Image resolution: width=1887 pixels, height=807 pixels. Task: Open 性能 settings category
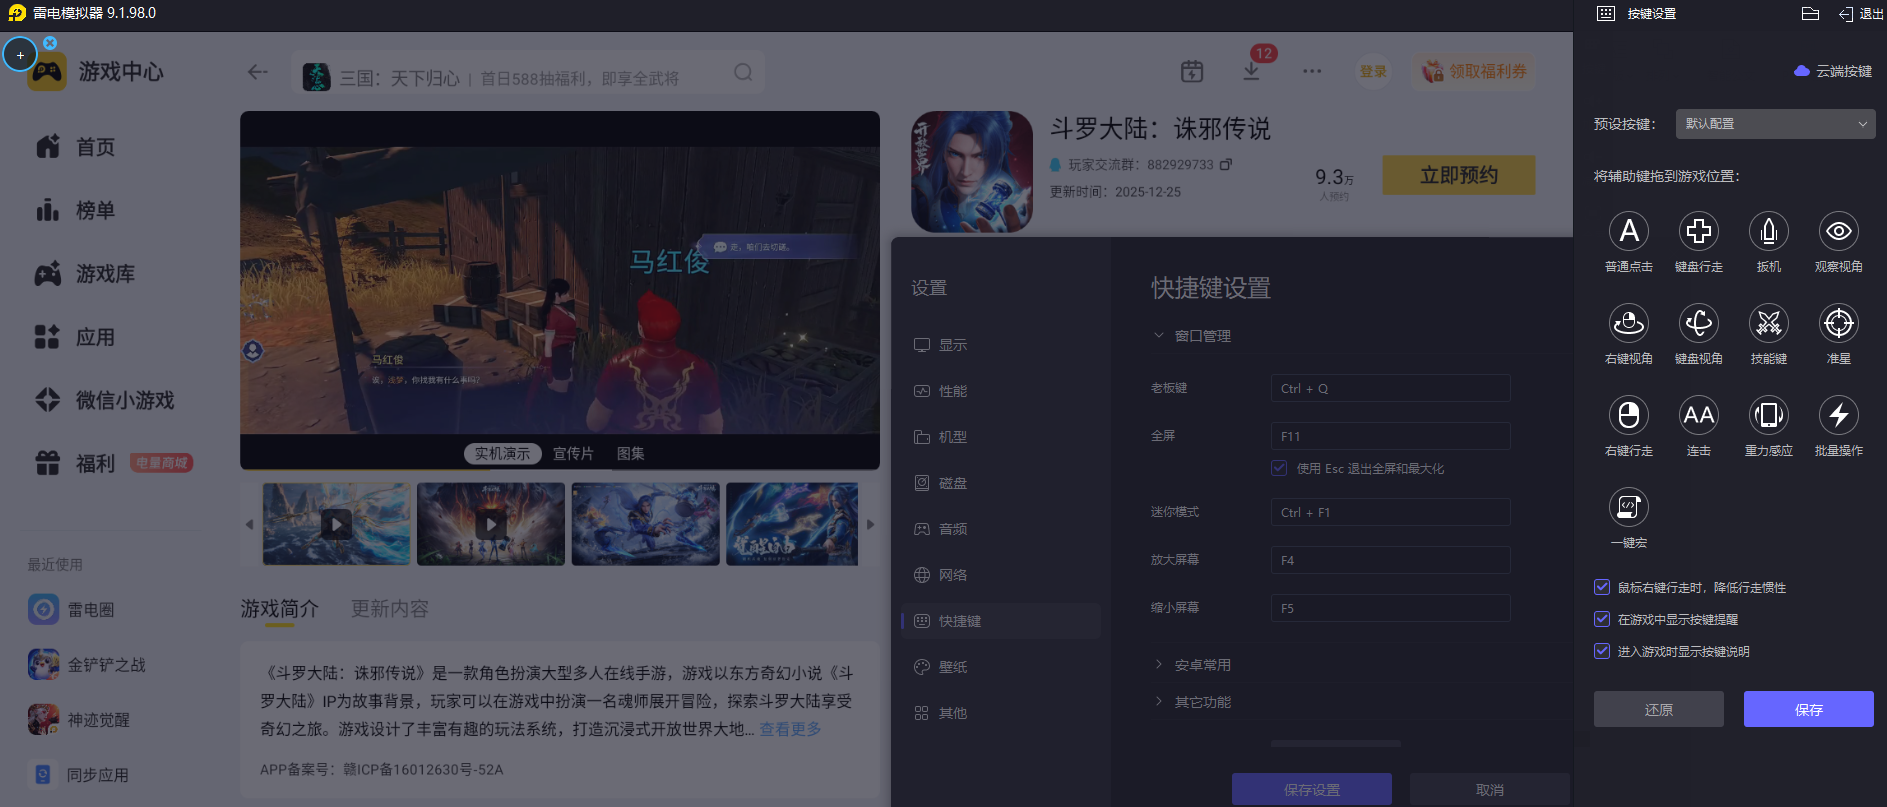(x=1000, y=391)
